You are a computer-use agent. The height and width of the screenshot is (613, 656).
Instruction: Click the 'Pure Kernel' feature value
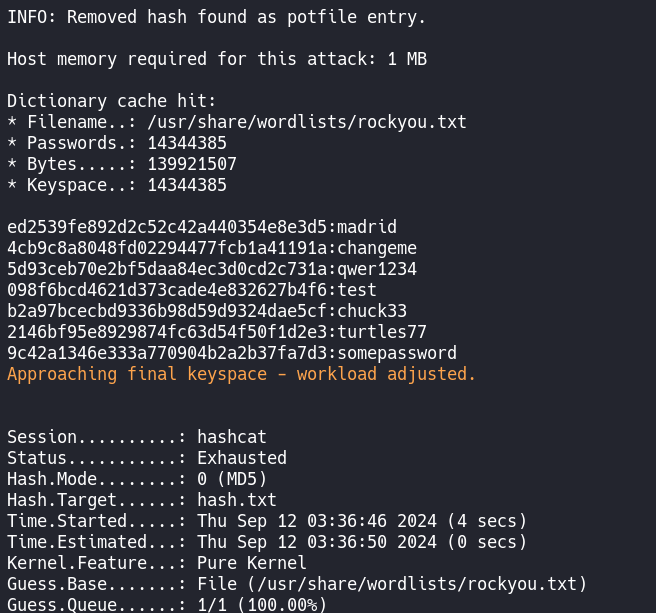(x=251, y=563)
